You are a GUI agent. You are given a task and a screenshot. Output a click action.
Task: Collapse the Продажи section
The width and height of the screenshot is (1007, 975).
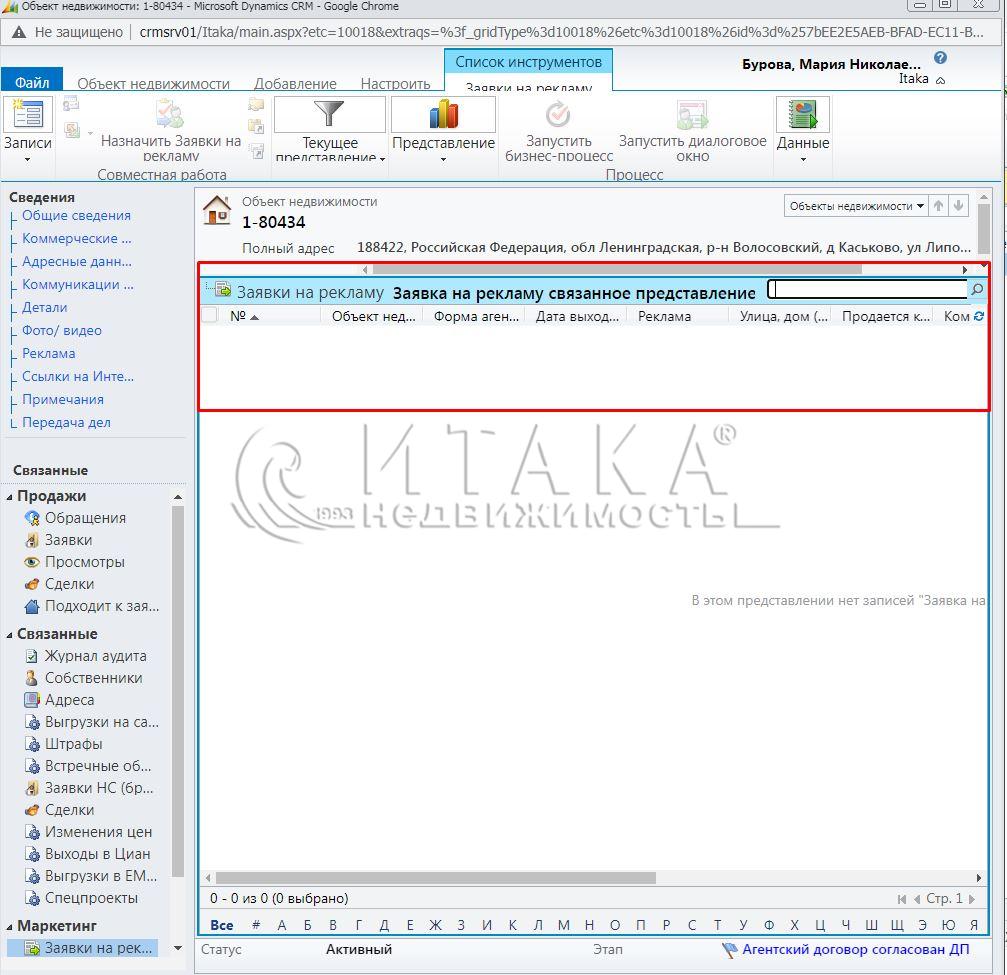point(9,496)
